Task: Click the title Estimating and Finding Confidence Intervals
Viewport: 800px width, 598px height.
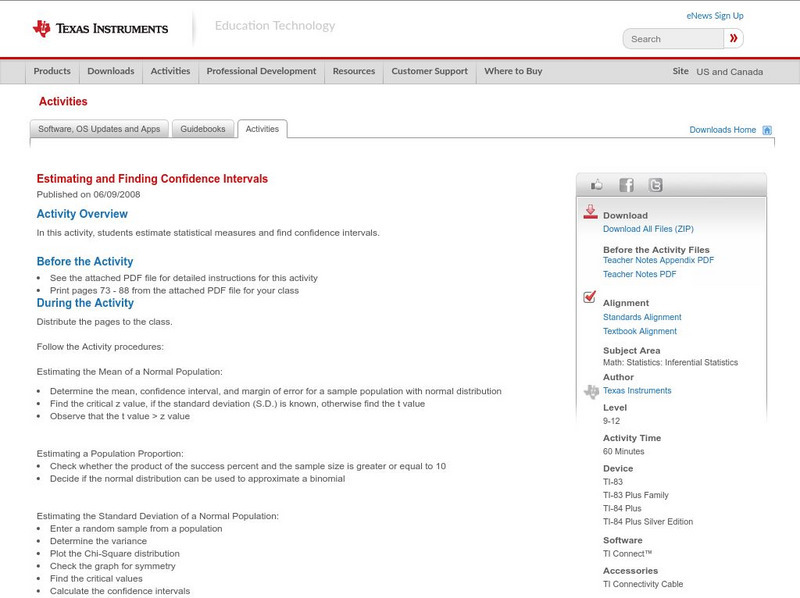Action: [152, 179]
